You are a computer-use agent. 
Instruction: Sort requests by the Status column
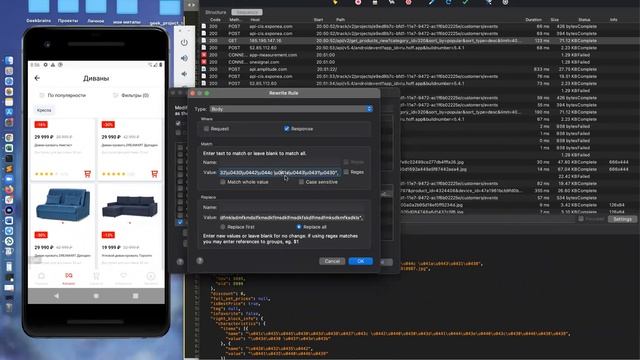(x=584, y=20)
